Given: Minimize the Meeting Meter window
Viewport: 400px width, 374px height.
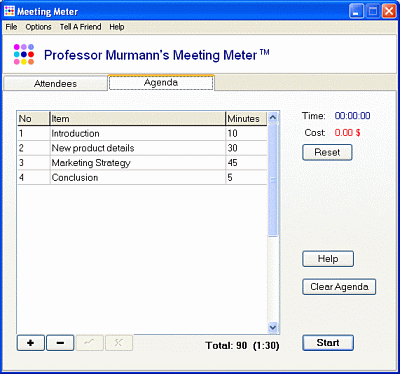Looking at the screenshot, I should (x=356, y=11).
